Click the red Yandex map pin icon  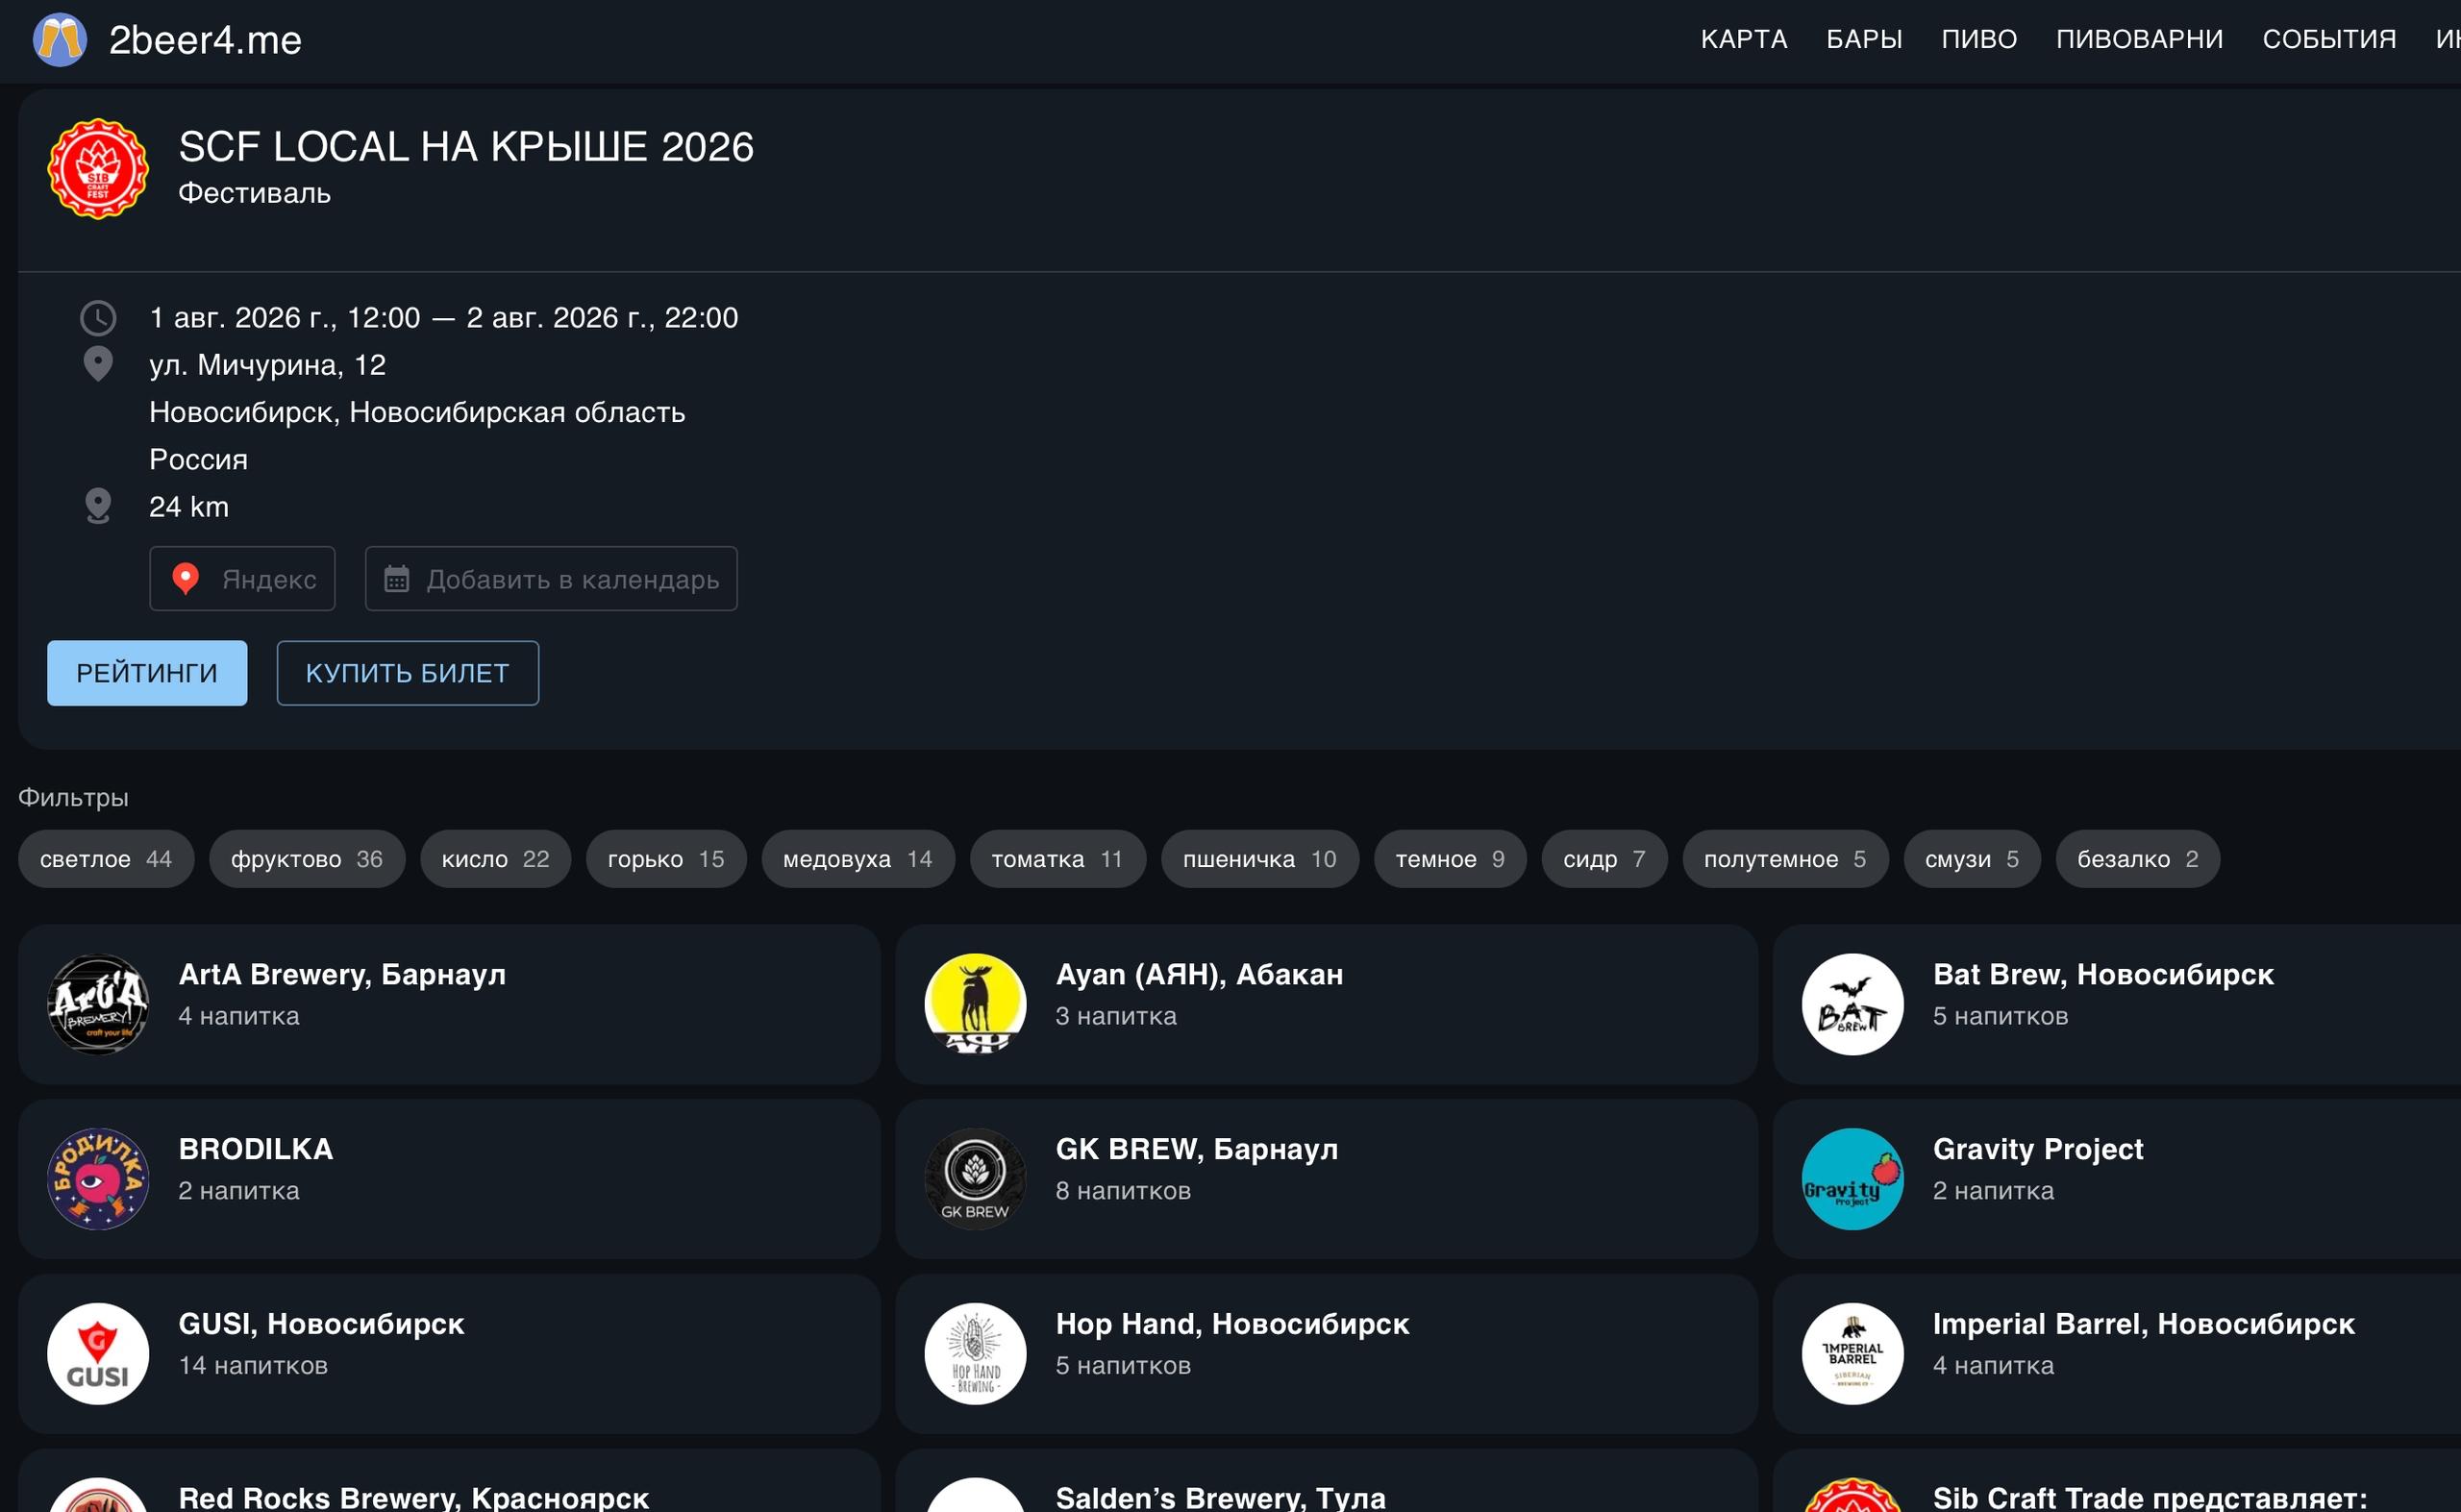pos(186,579)
